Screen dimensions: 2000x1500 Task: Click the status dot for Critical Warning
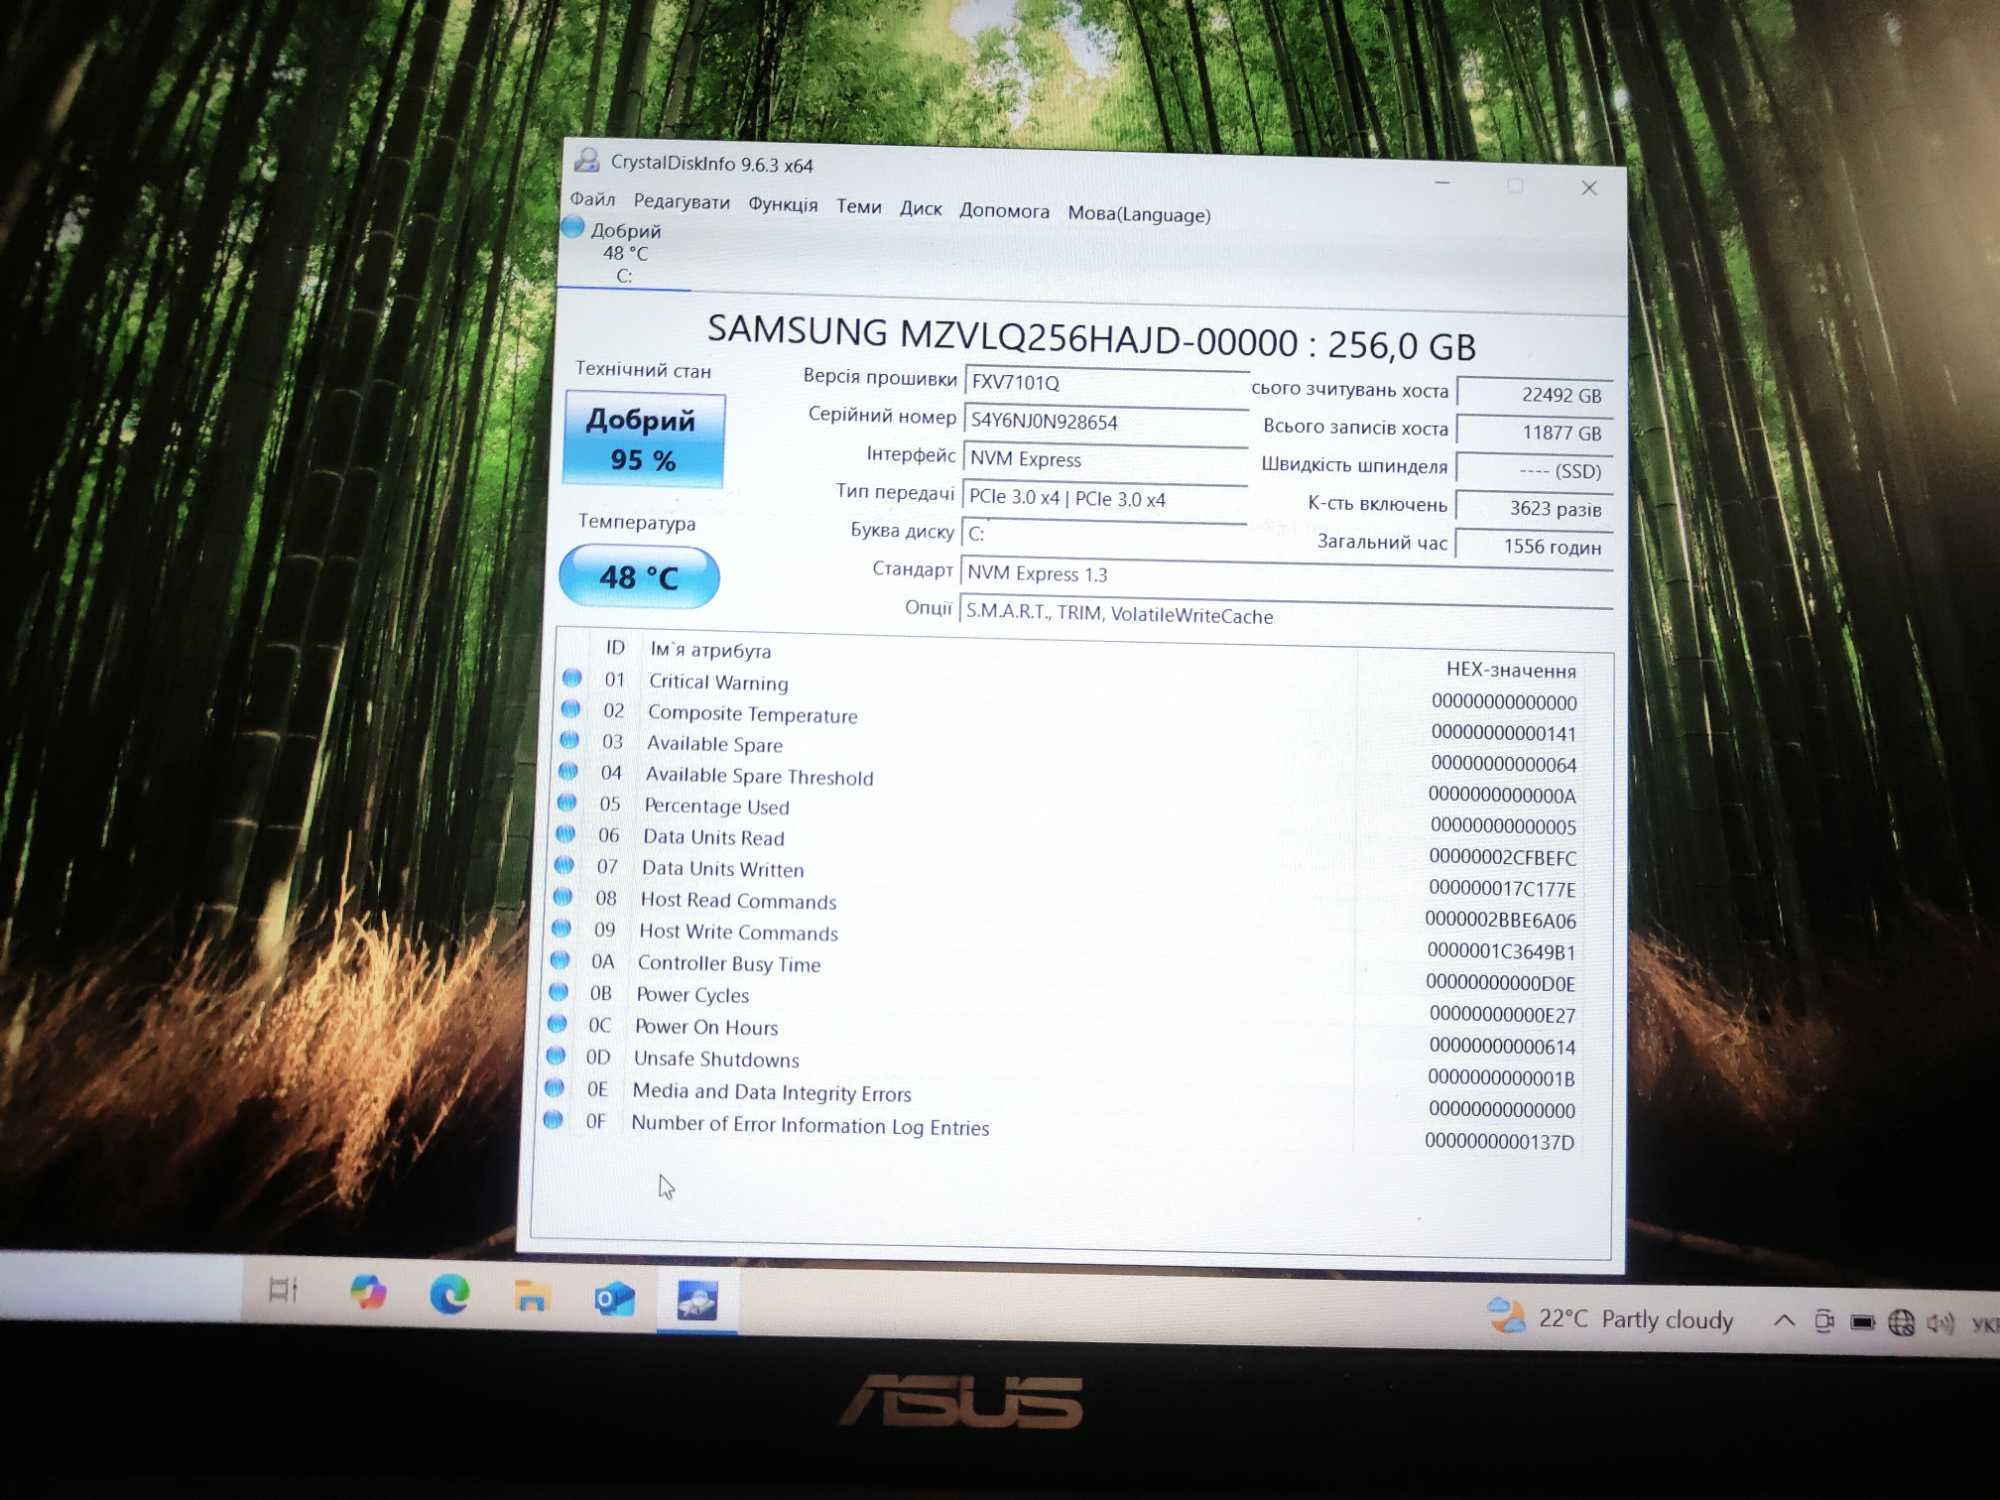pyautogui.click(x=572, y=678)
